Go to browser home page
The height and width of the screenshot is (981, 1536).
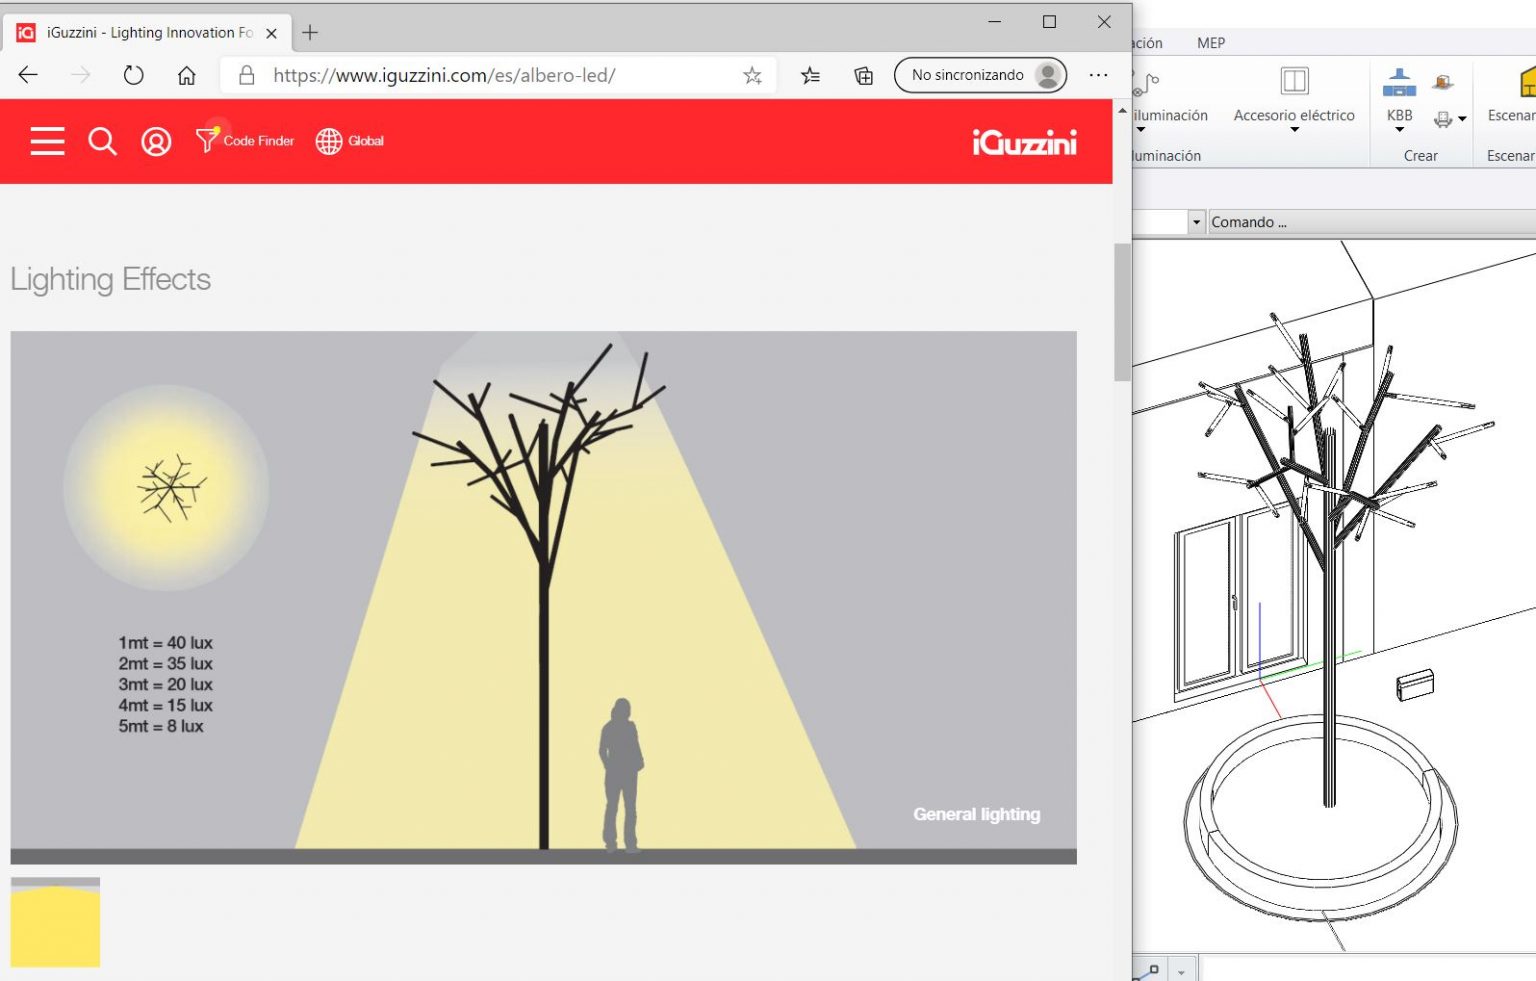(x=186, y=75)
